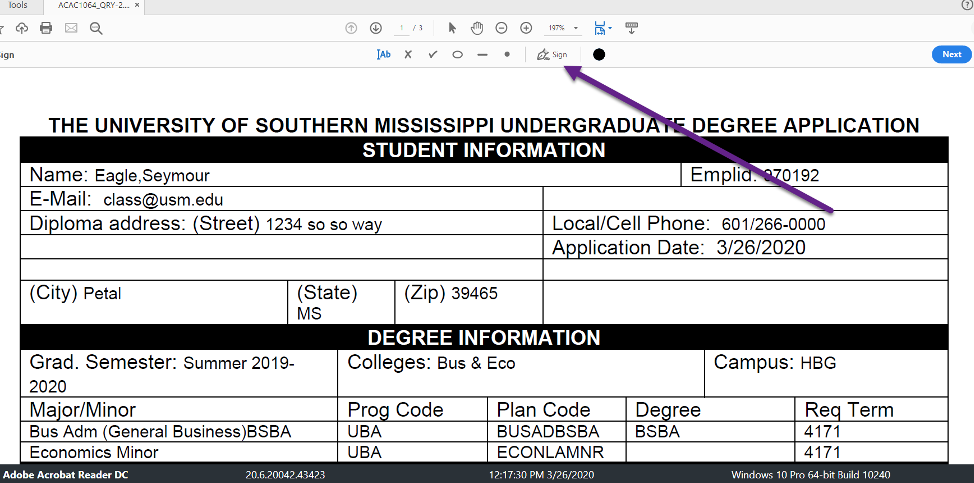Click the DEGREE INFORMATION heading
Viewport: 974px width, 483px height.
(x=484, y=338)
